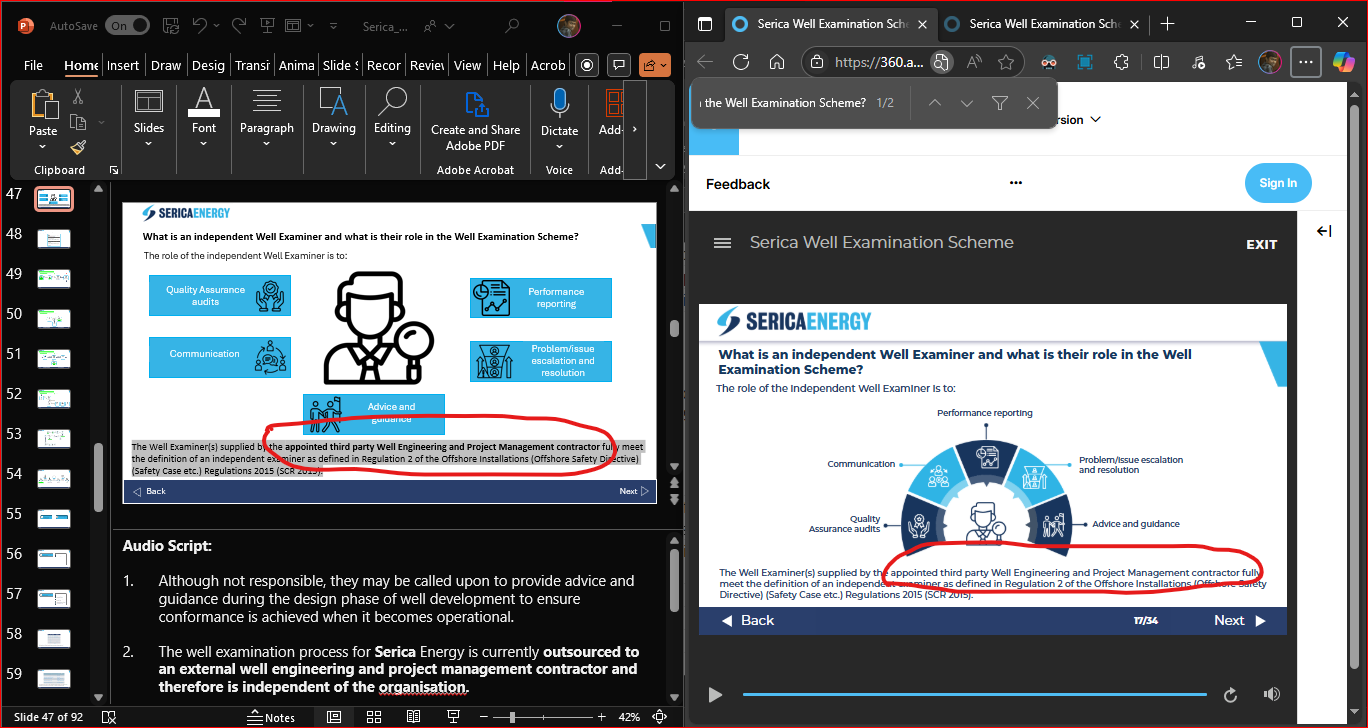
Task: Select slide 57 thumbnail
Action: click(54, 598)
